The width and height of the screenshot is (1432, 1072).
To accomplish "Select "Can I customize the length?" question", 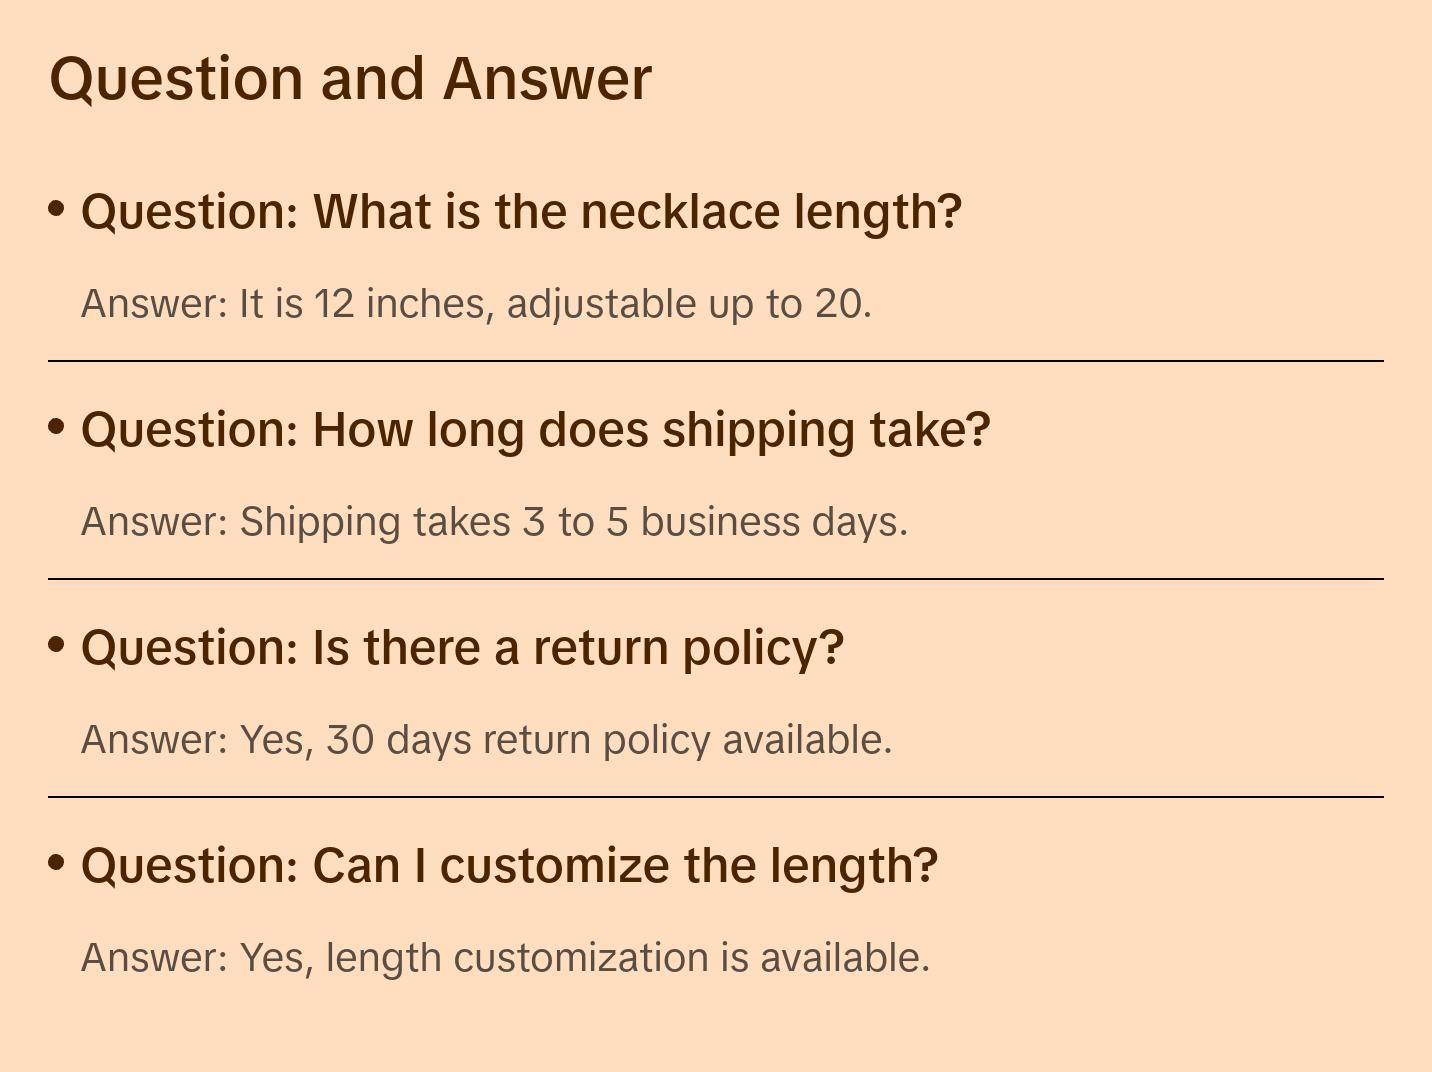I will (509, 866).
